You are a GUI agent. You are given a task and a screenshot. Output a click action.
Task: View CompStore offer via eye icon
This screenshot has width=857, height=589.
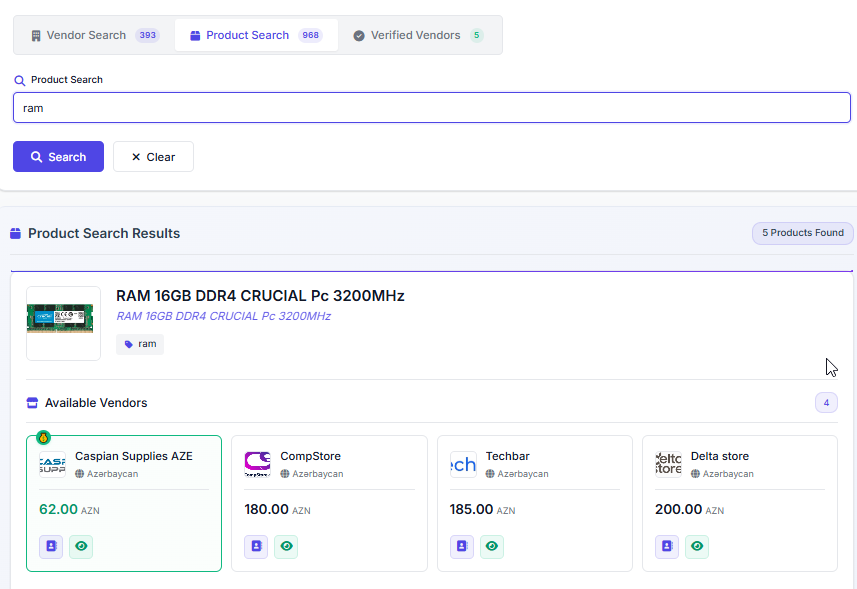[286, 546]
